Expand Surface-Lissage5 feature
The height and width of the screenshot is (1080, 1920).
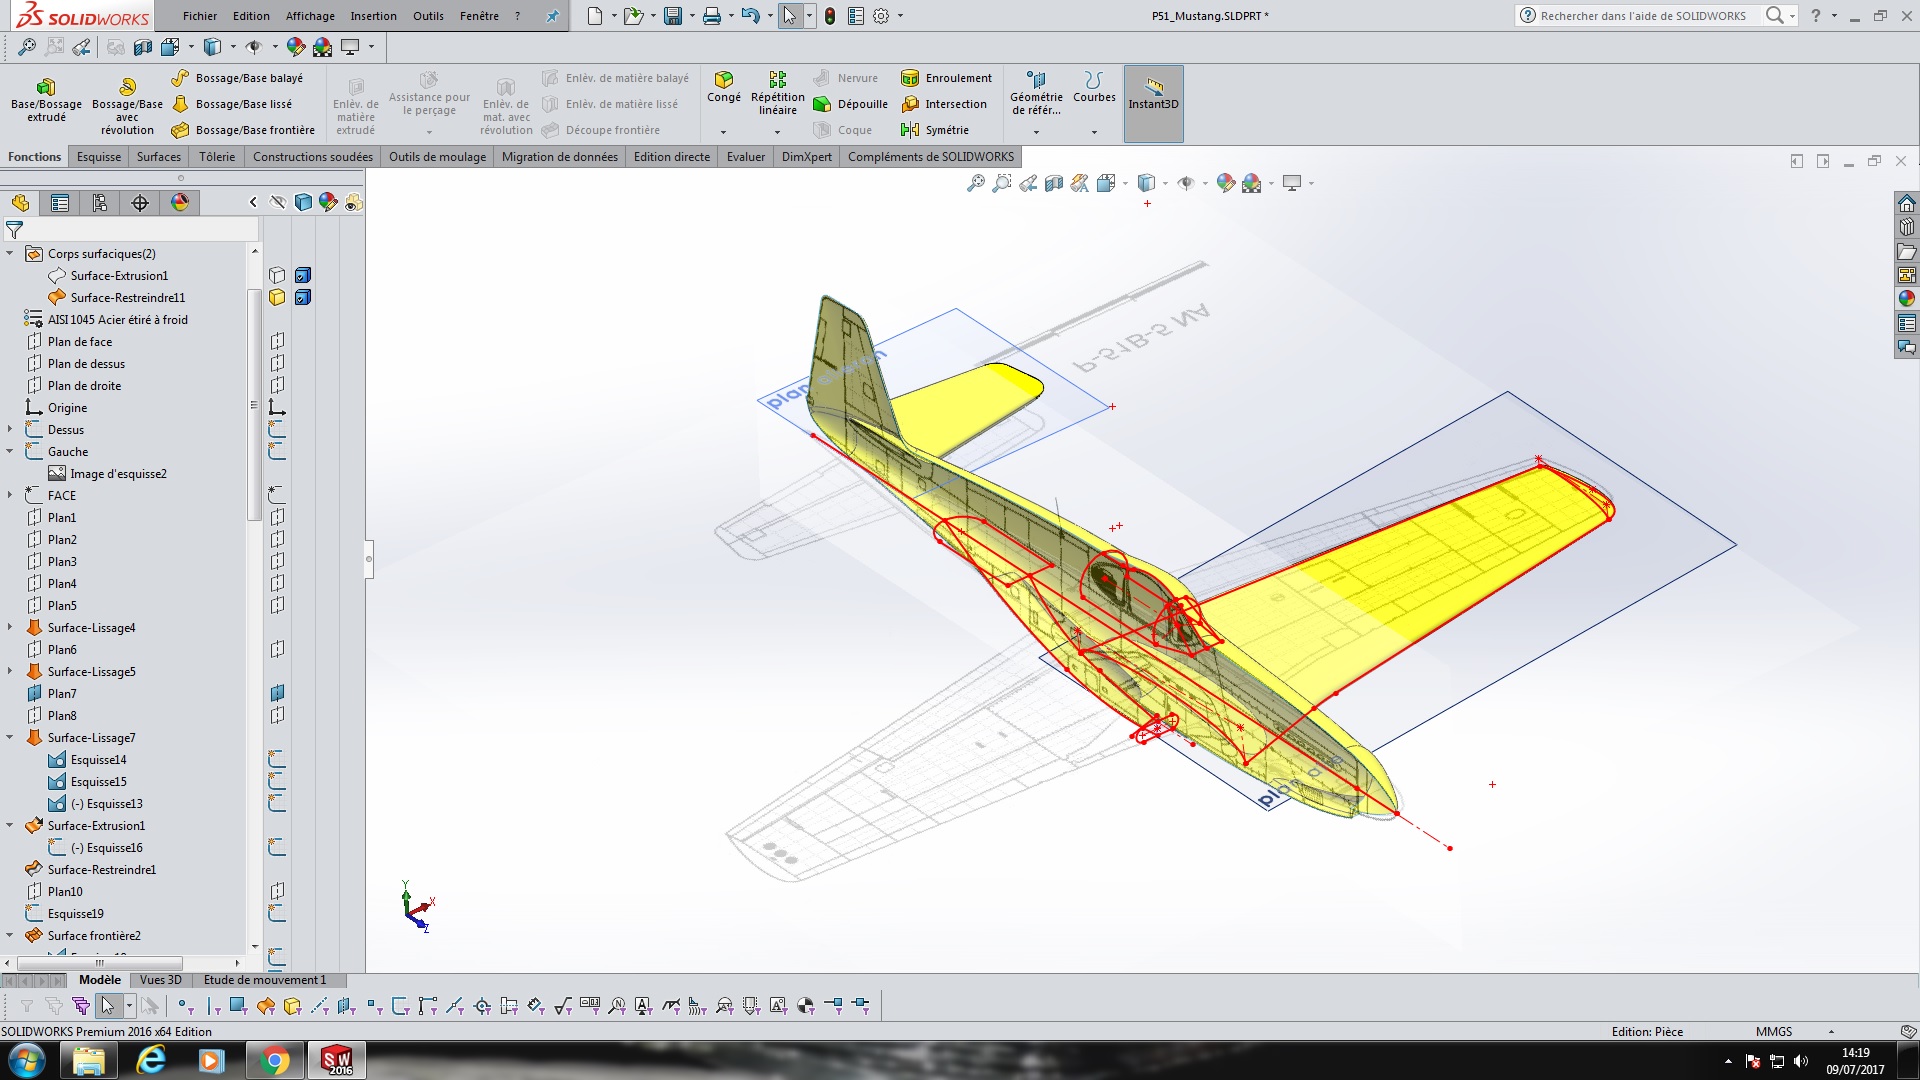10,672
